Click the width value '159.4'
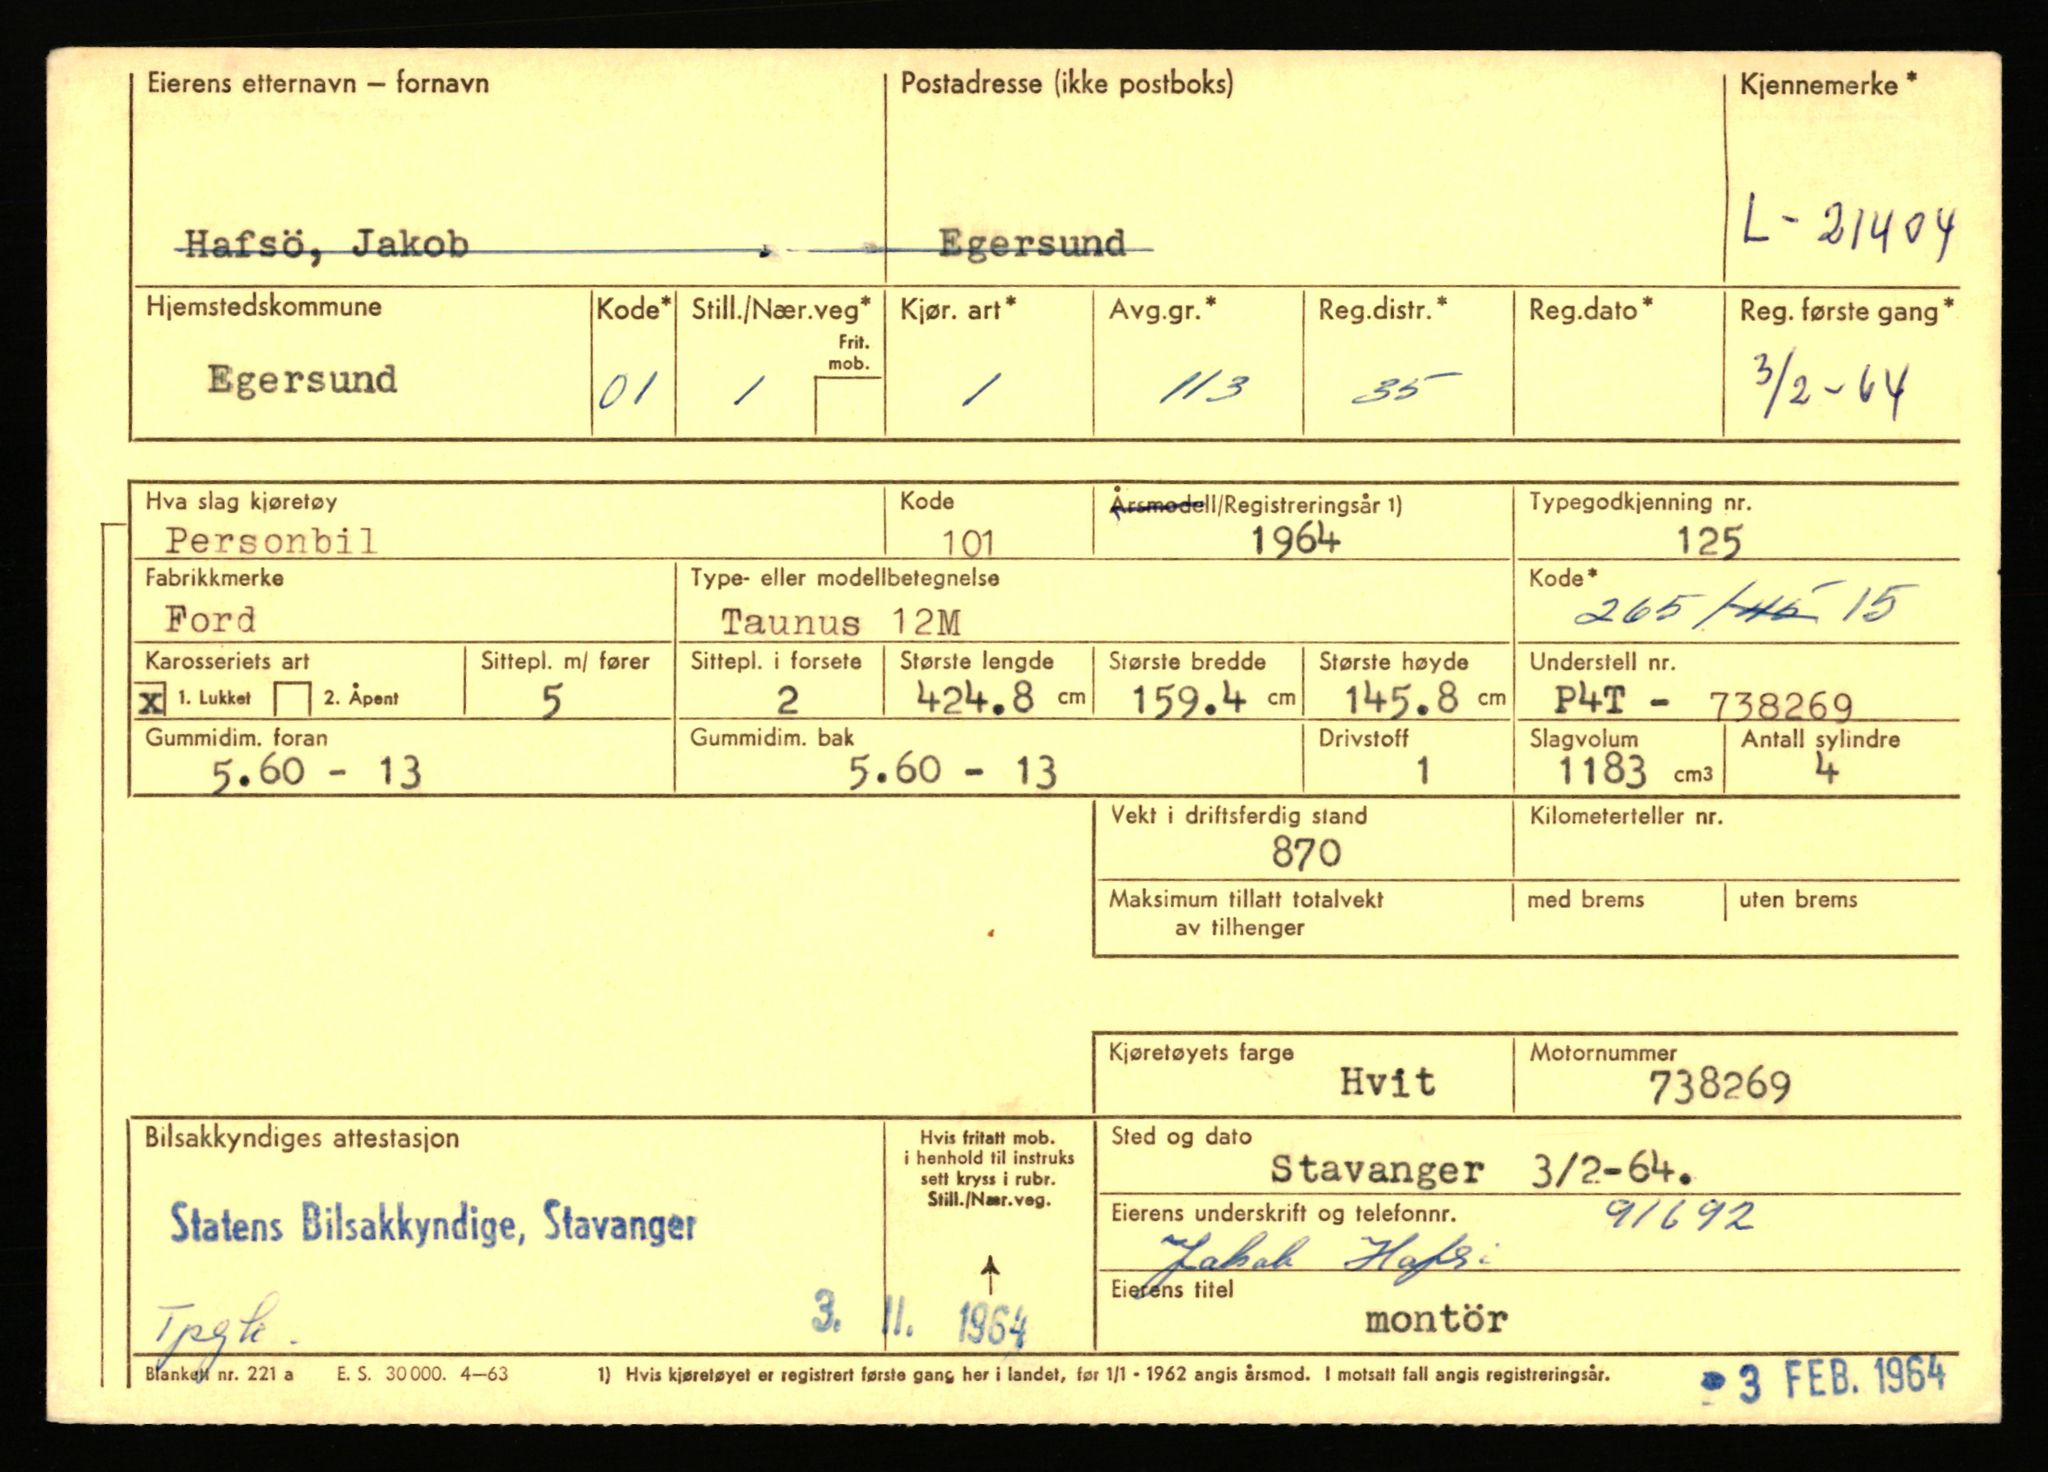Screen dimensions: 2048x1472 coord(1189,699)
